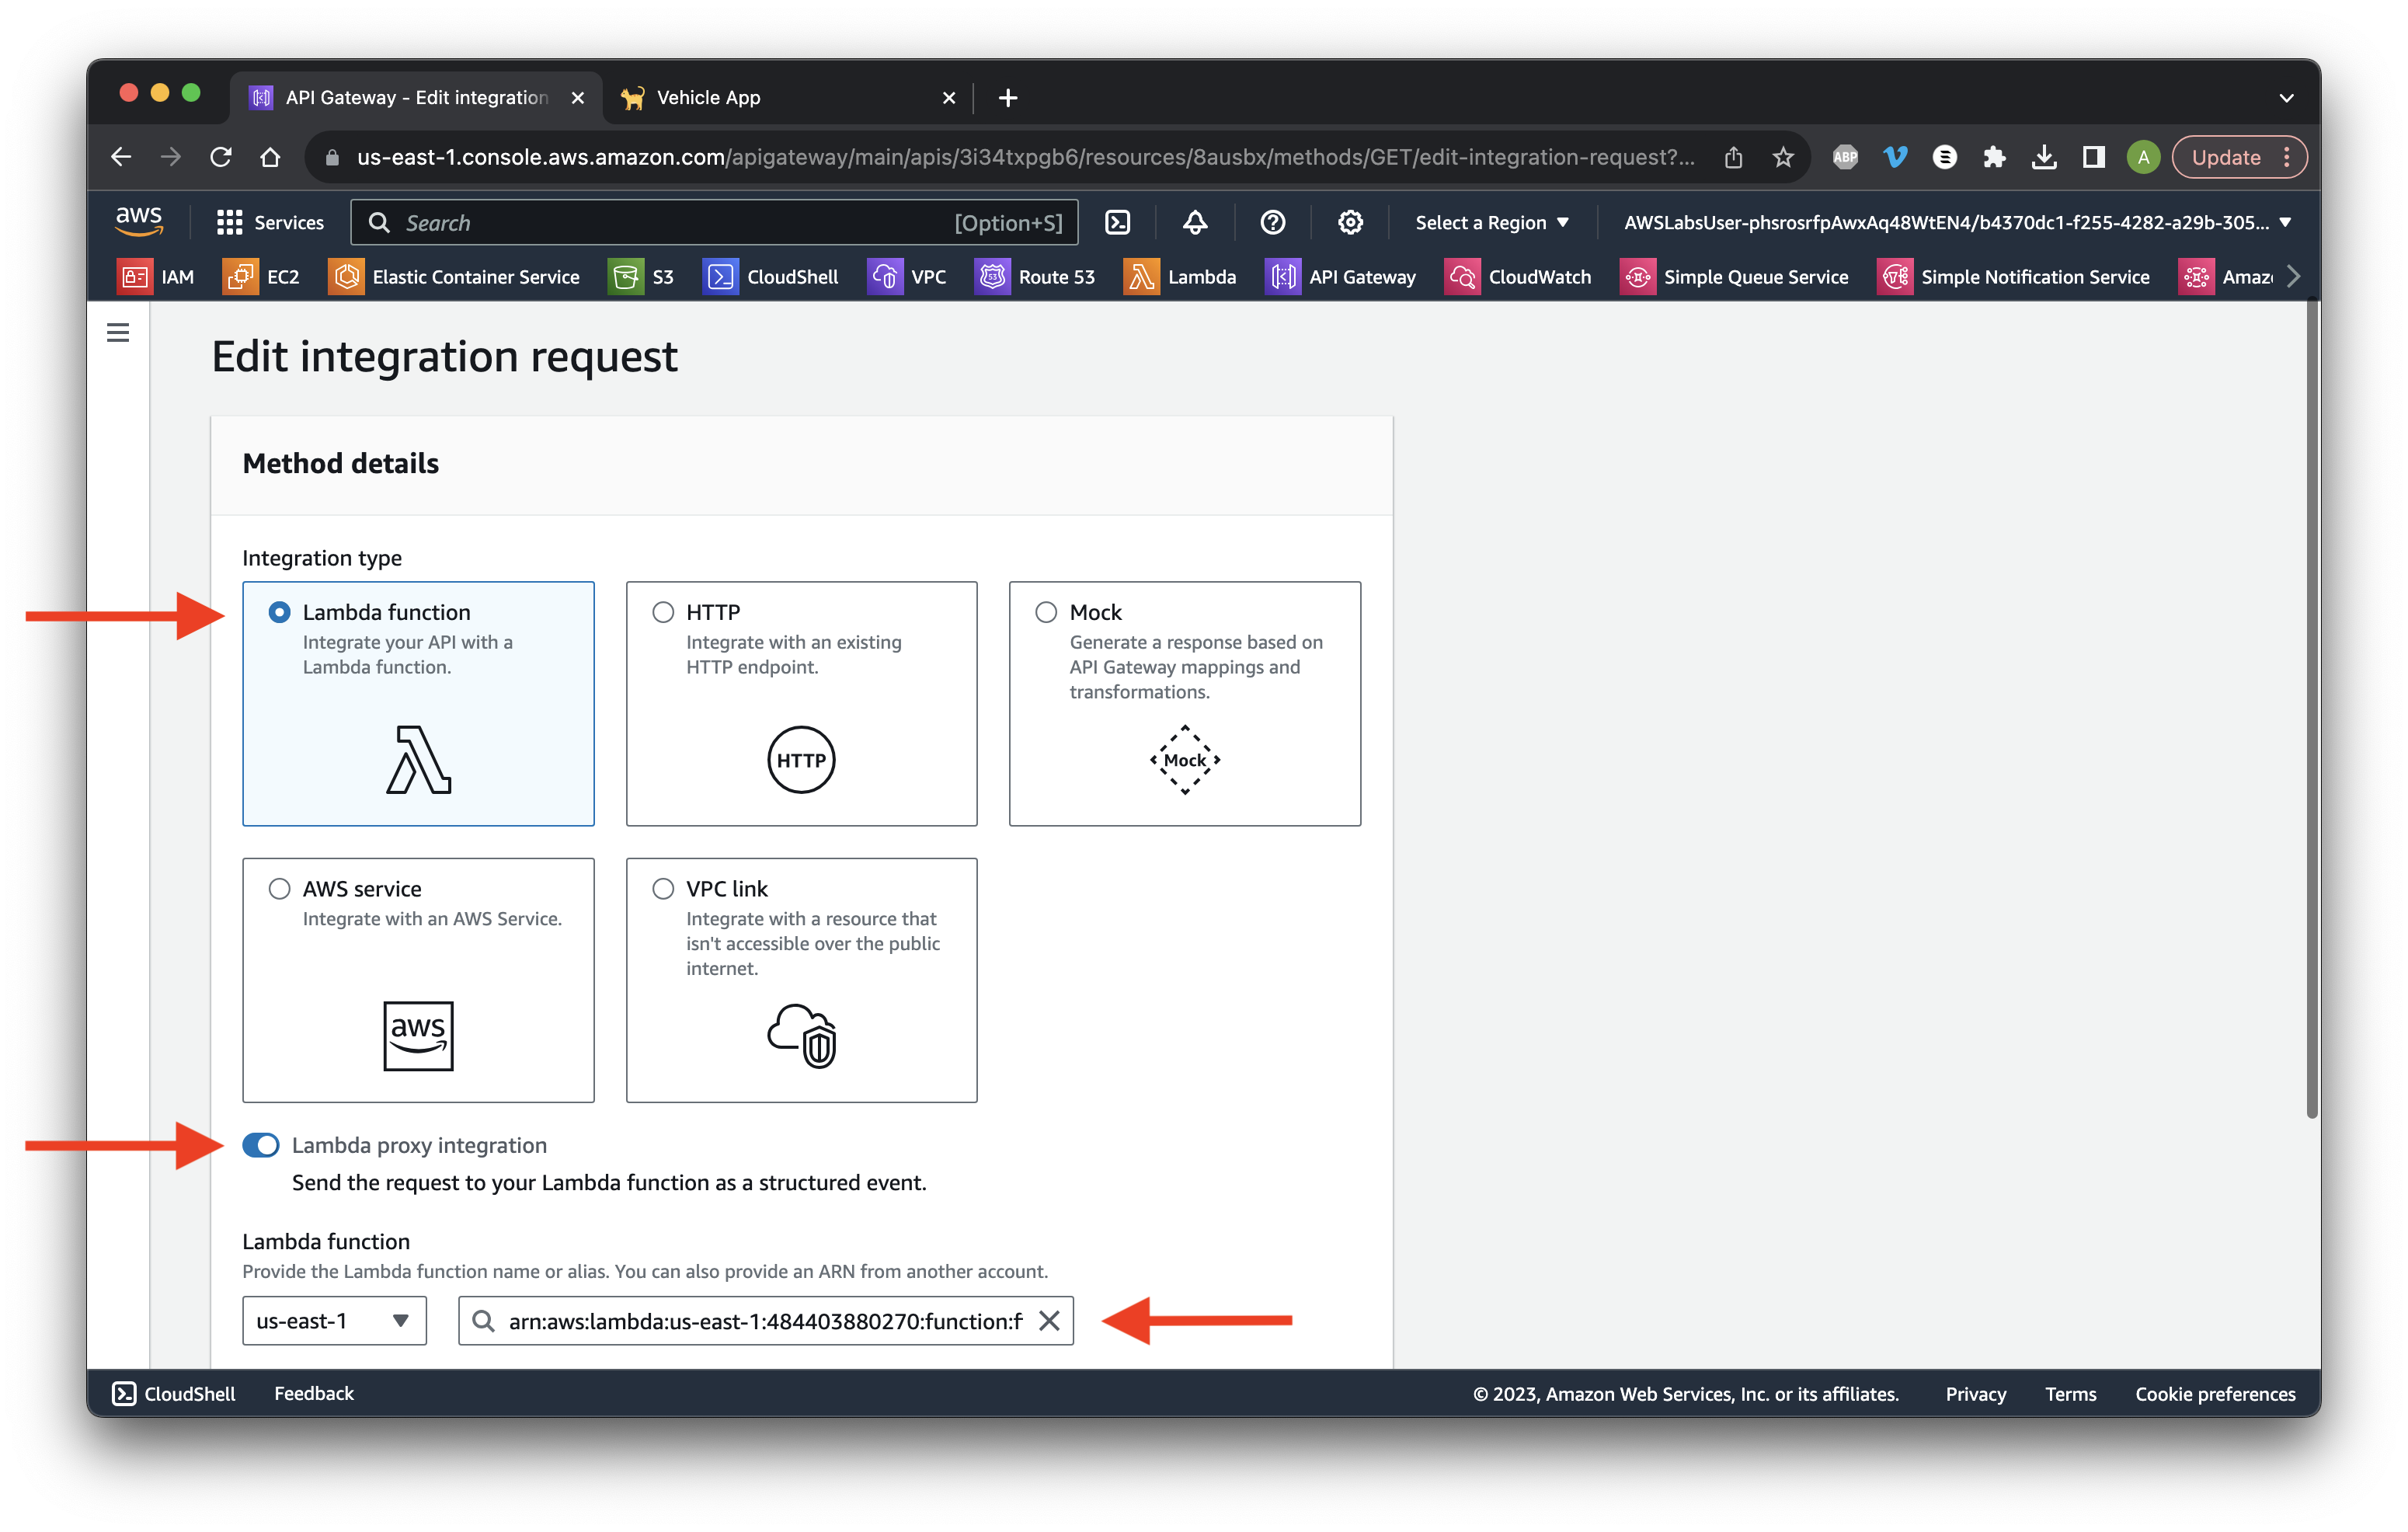Image resolution: width=2408 pixels, height=1532 pixels.
Task: Open the us-east-1 region dropdown
Action: tap(334, 1321)
